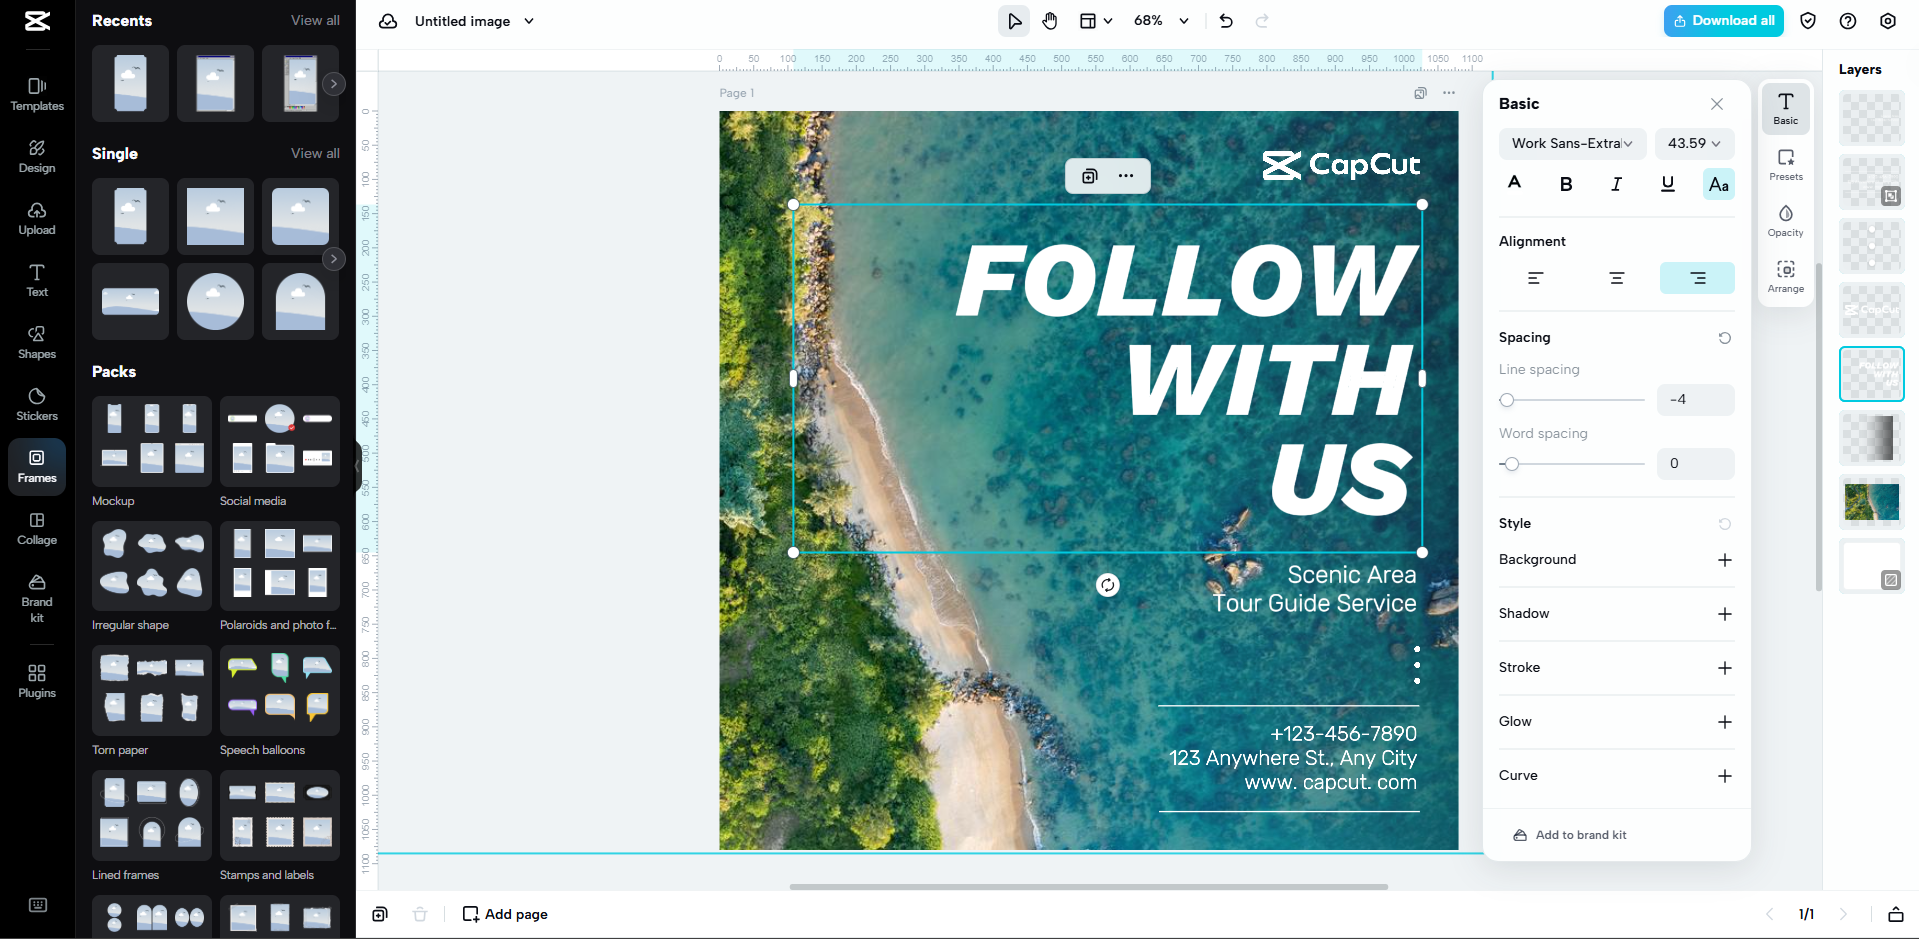
Task: Open the Shapes panel
Action: 36,342
